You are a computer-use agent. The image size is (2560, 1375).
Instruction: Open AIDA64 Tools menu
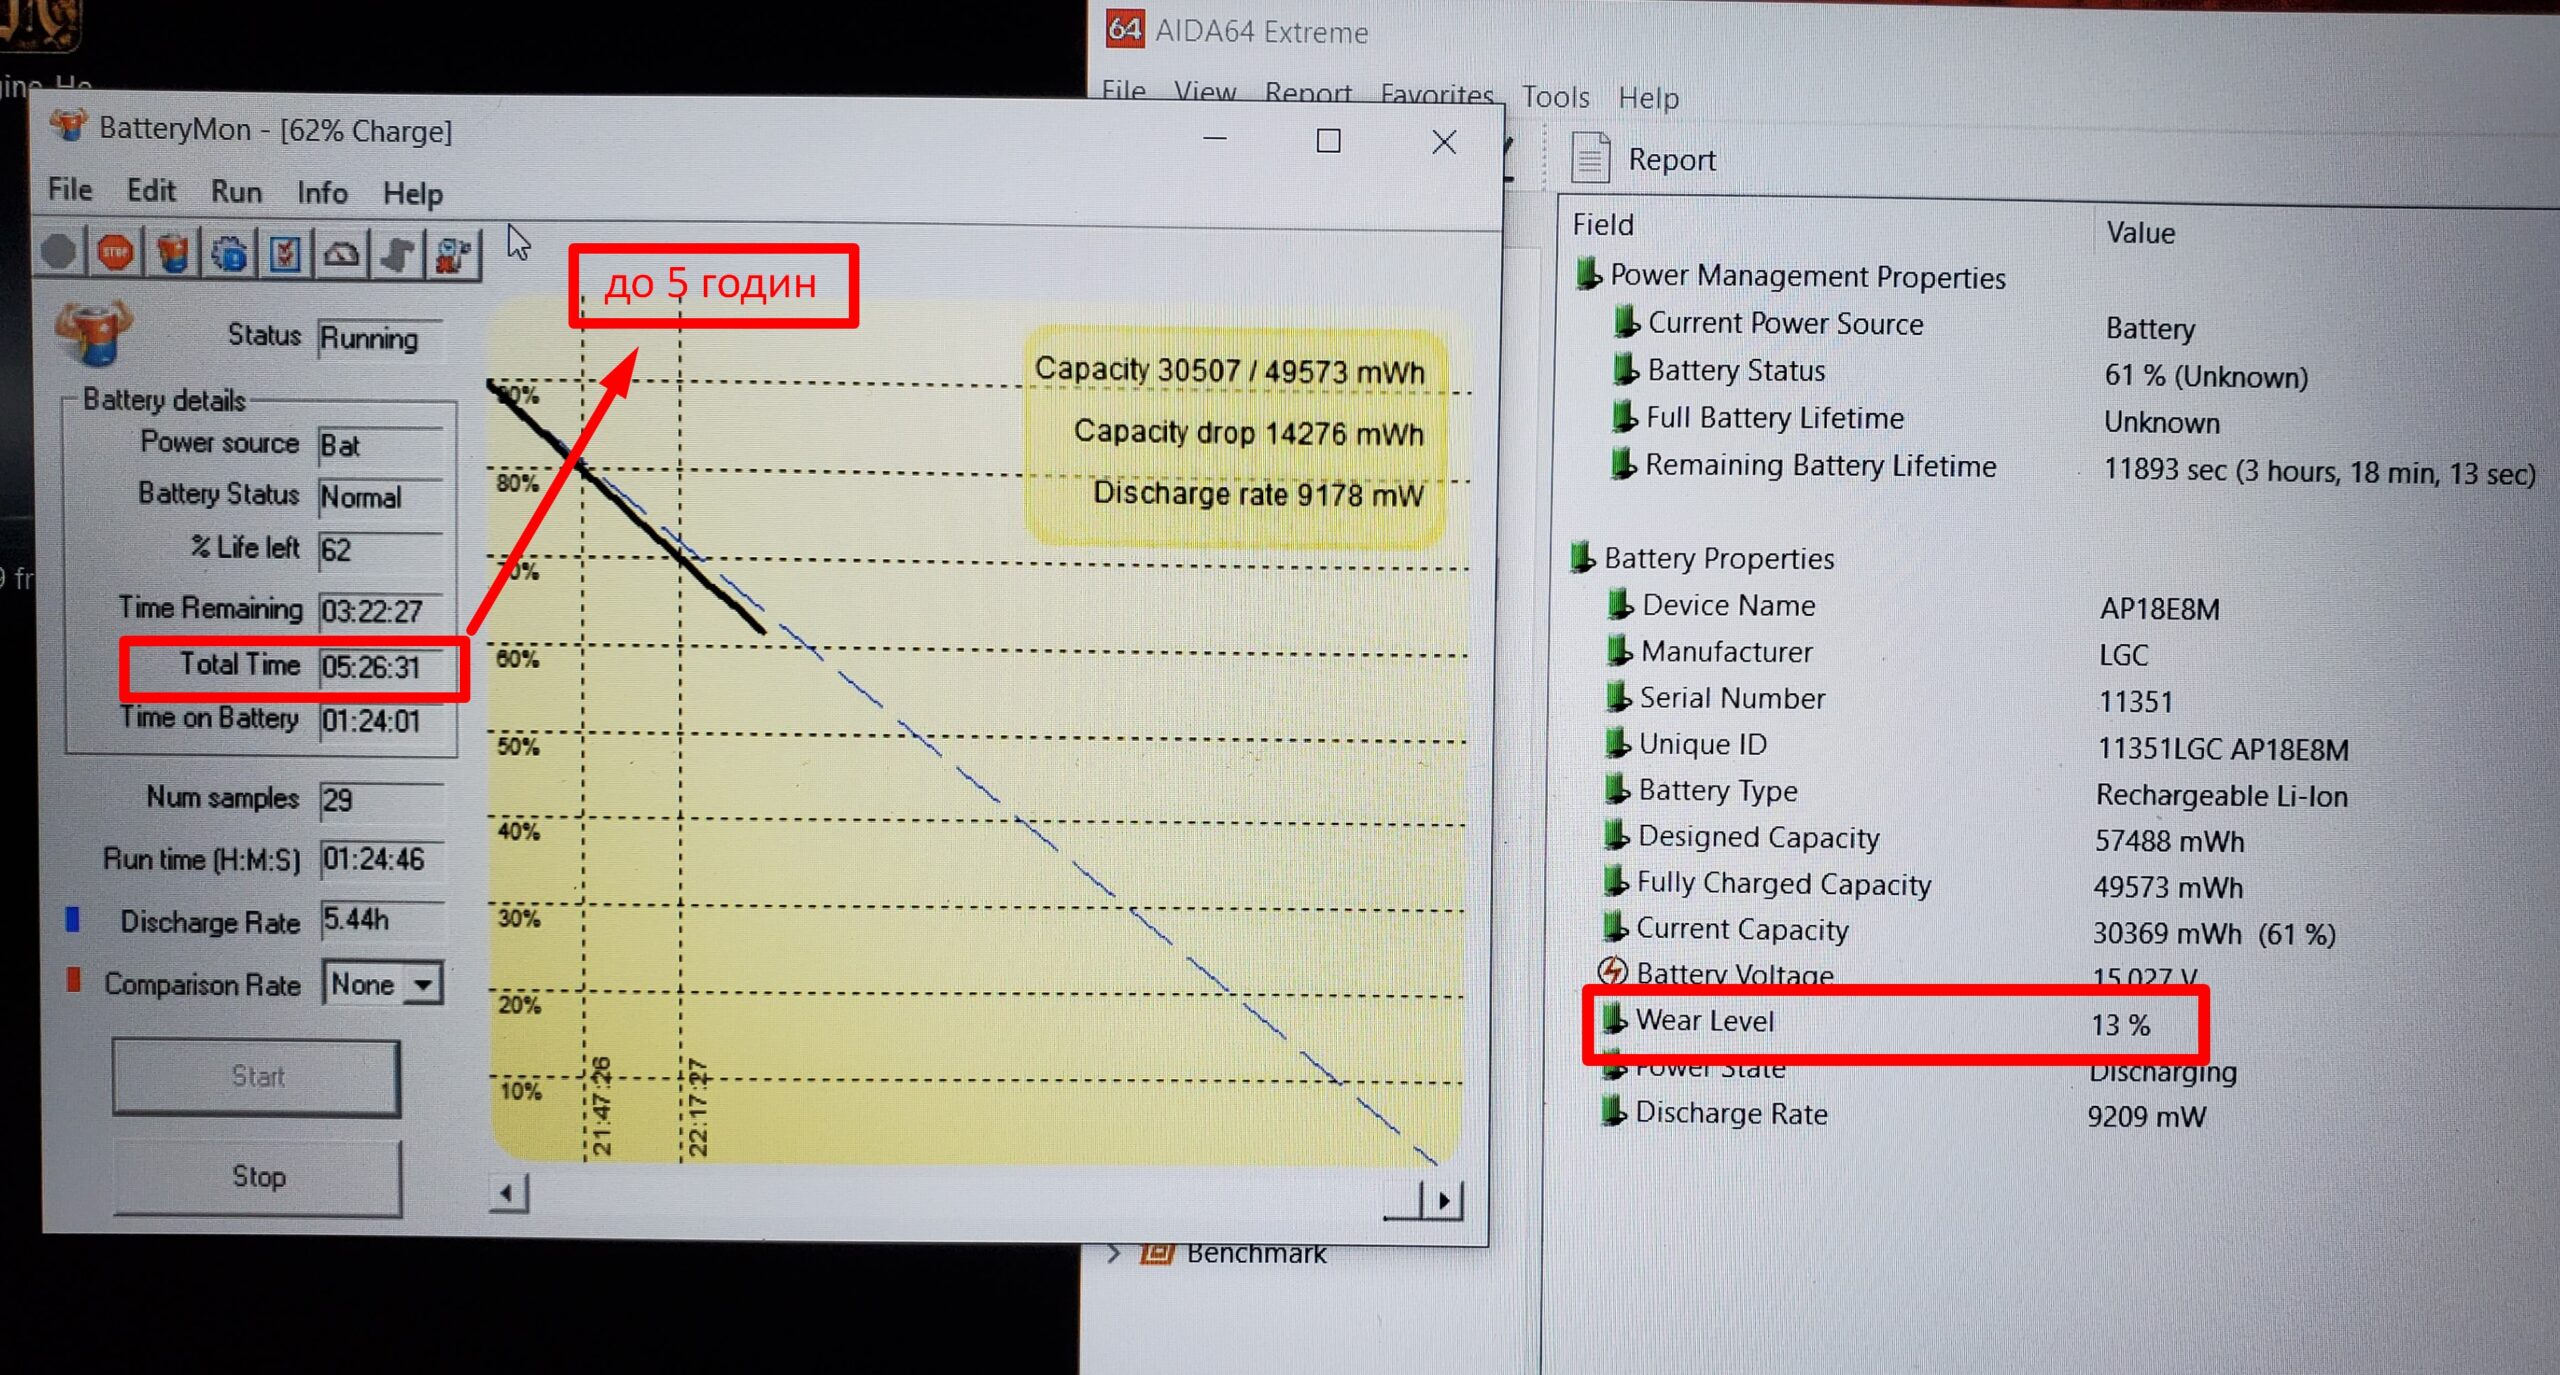tap(1555, 97)
